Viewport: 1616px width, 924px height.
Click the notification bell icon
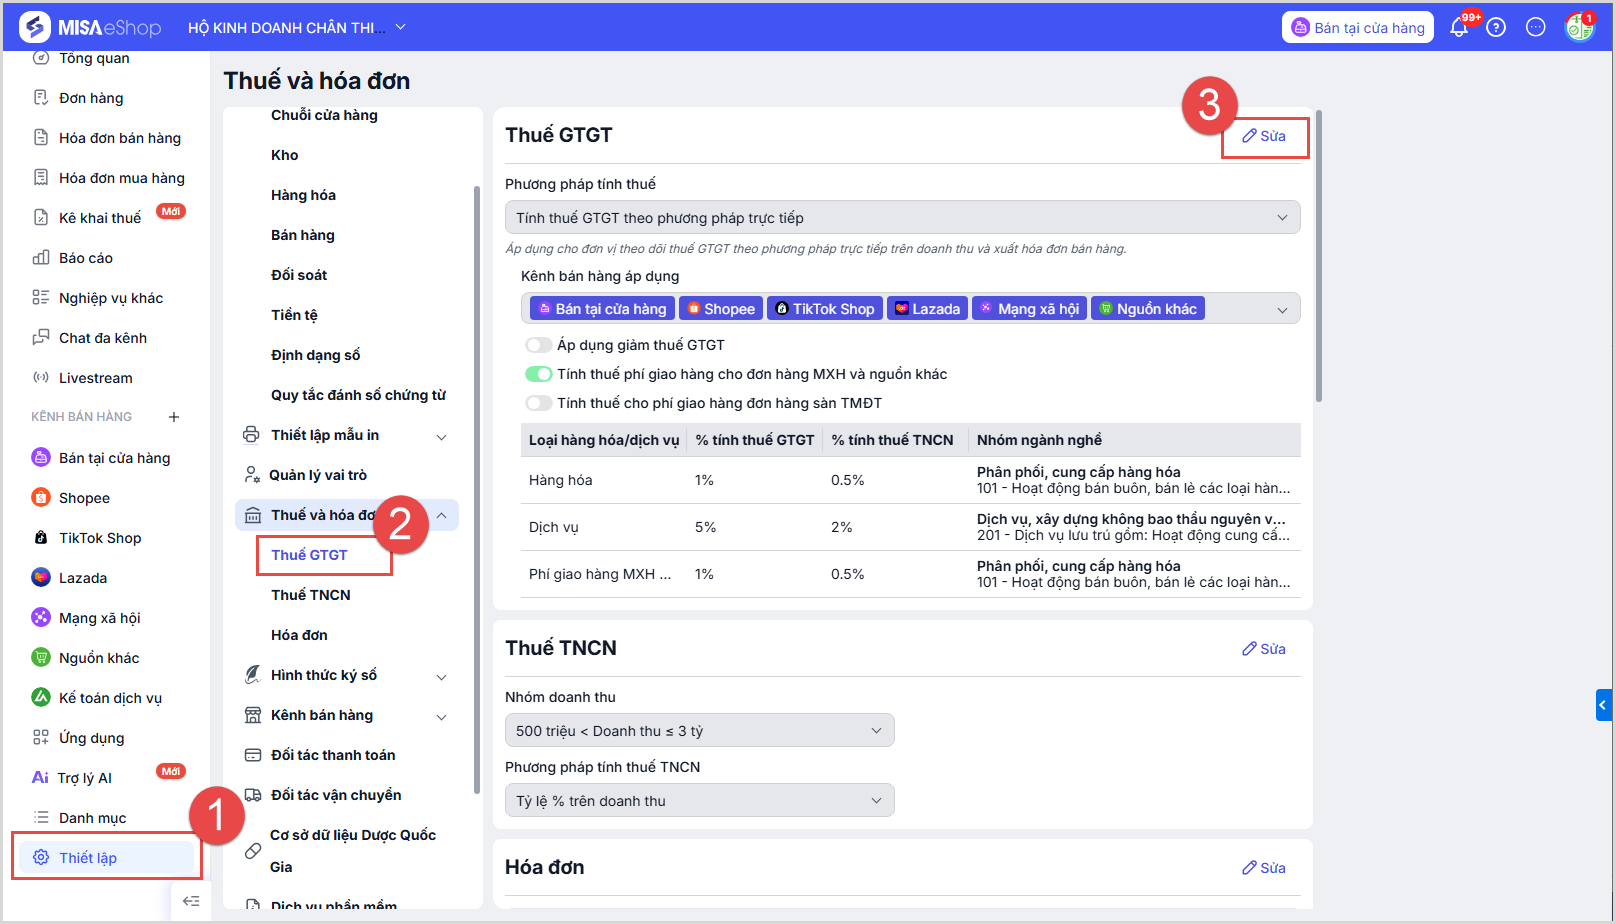tap(1459, 28)
